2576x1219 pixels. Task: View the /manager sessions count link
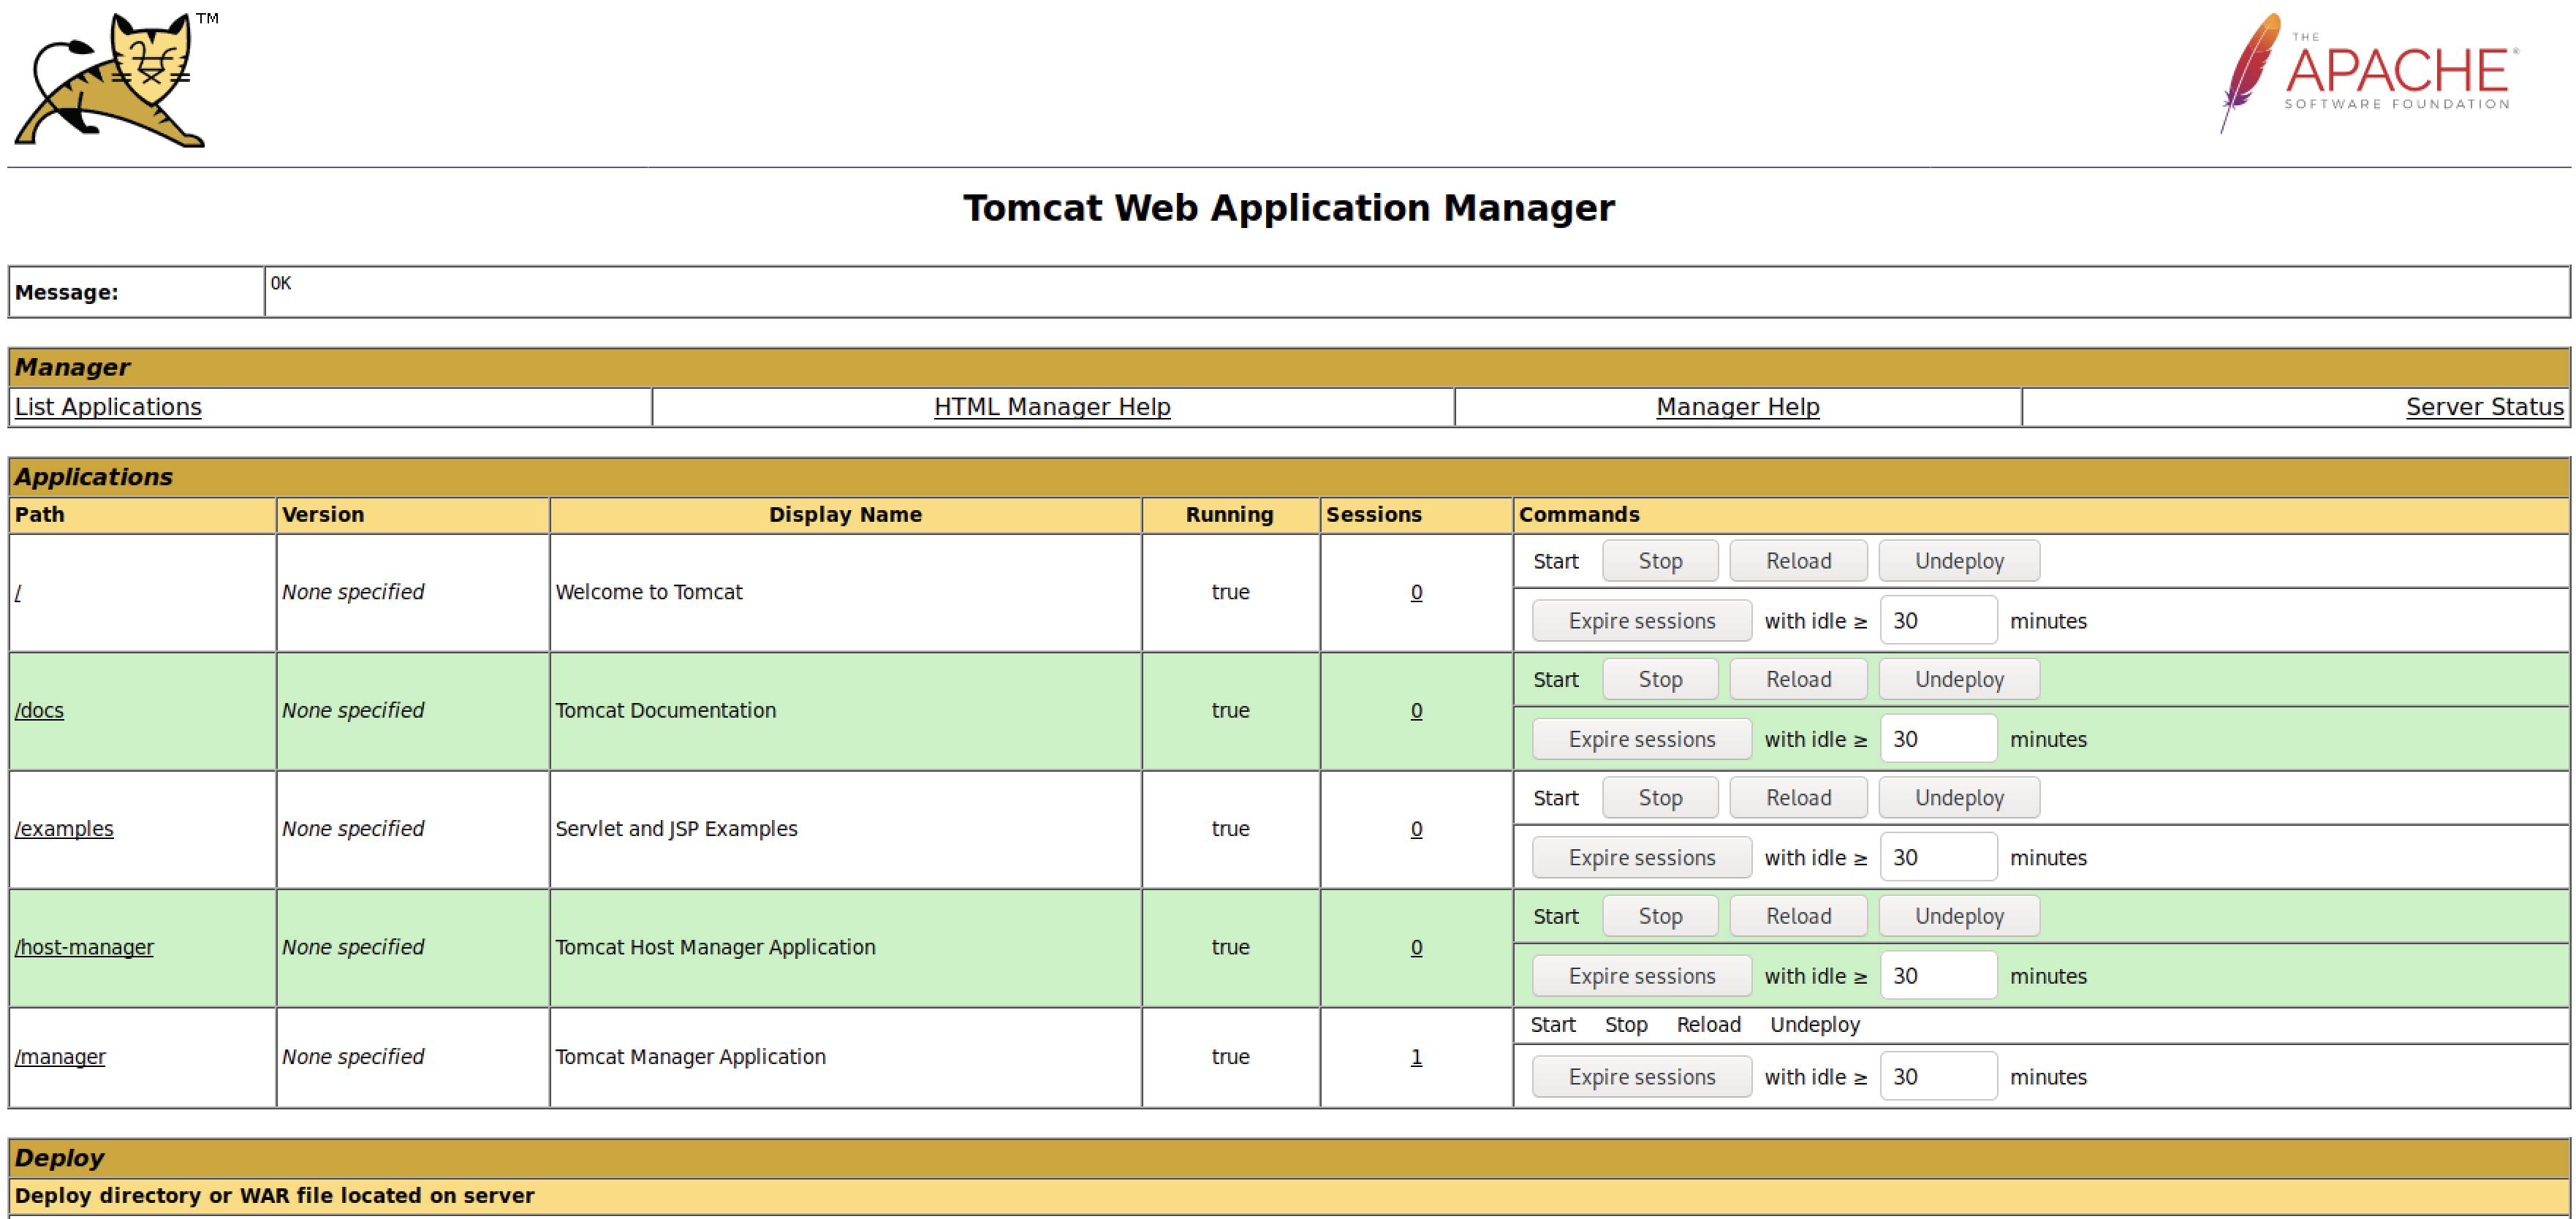(x=1415, y=1057)
